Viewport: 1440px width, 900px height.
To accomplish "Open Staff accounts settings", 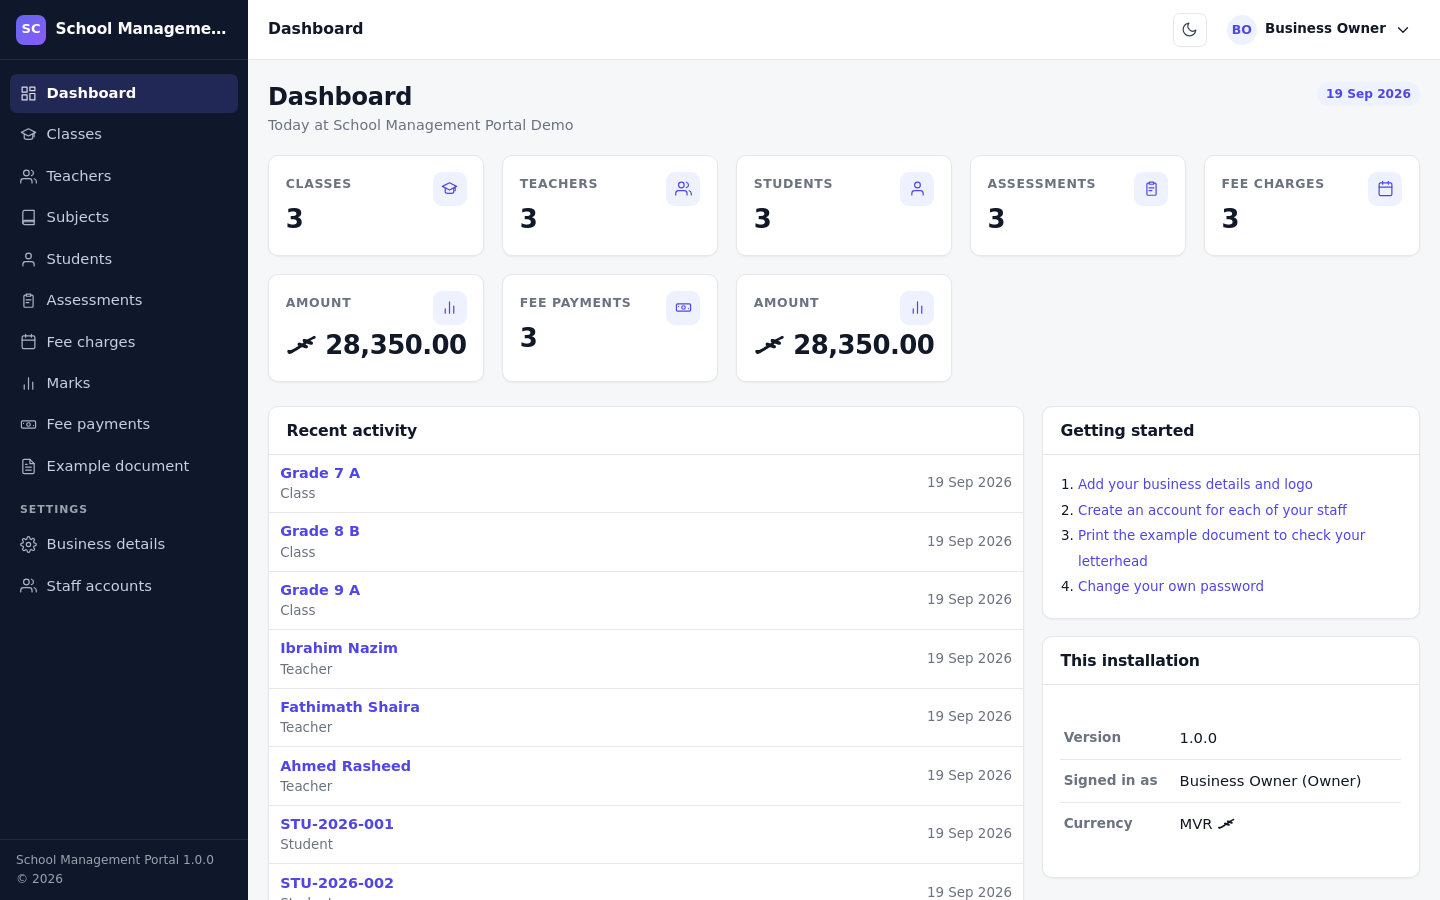I will click(x=124, y=586).
